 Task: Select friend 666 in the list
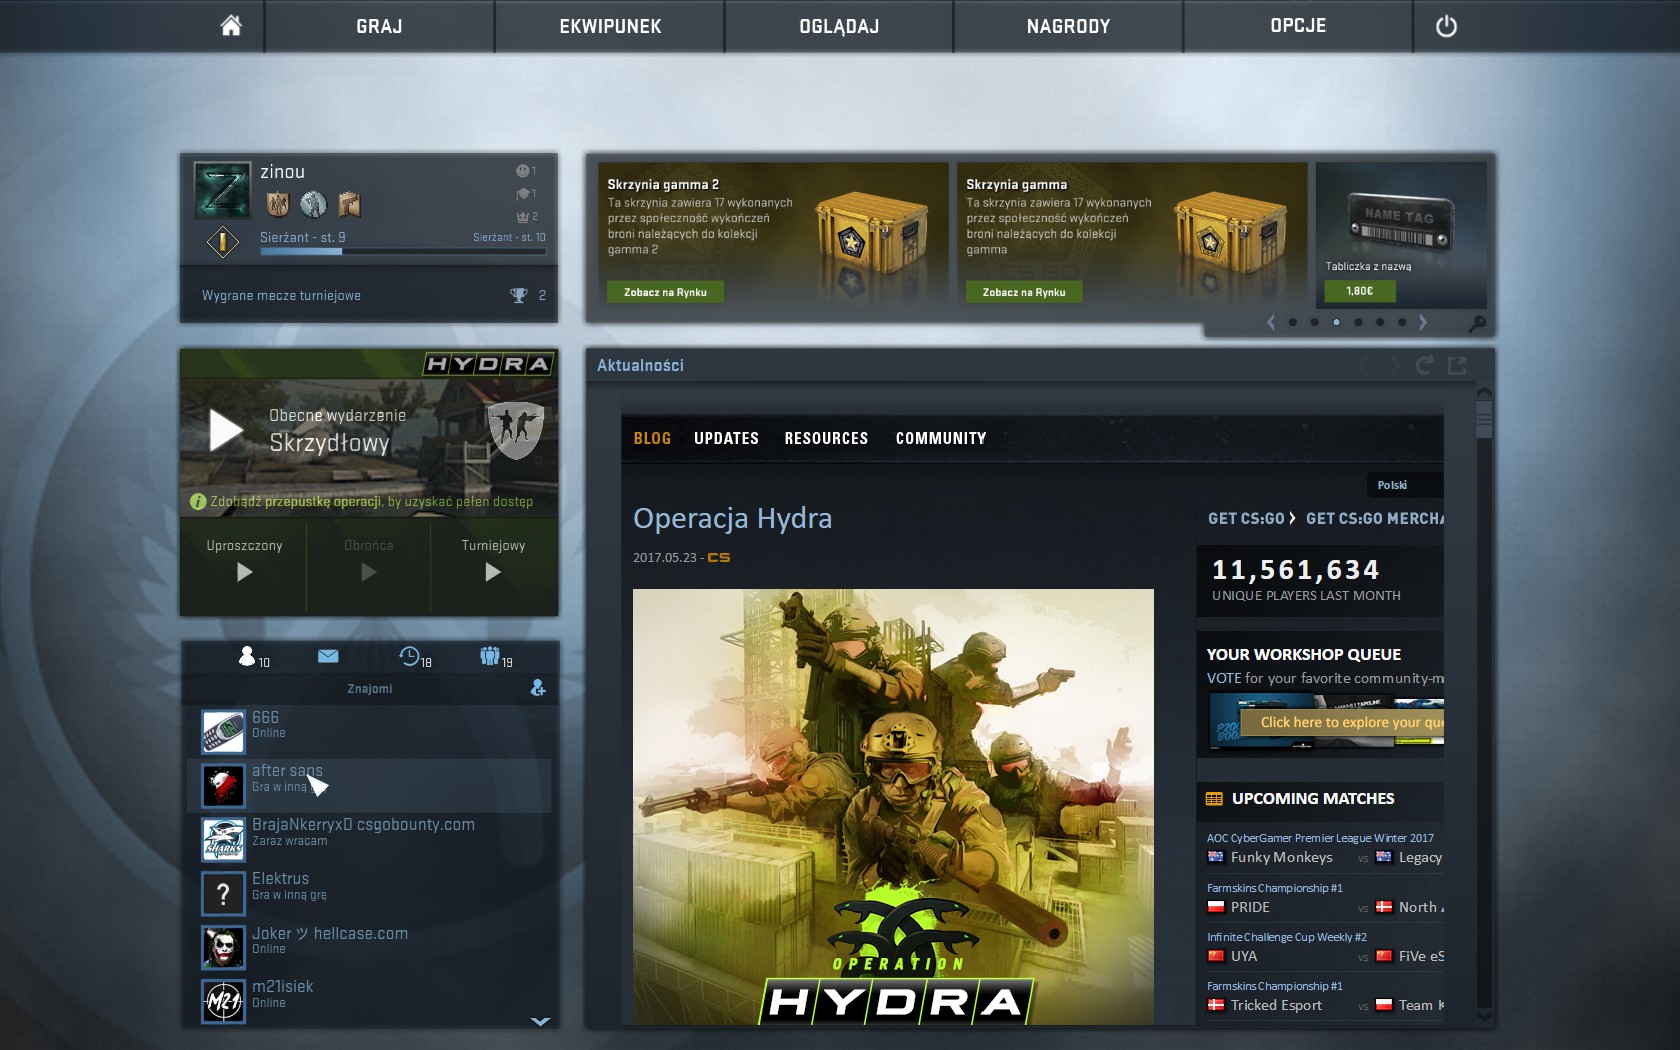coord(369,731)
